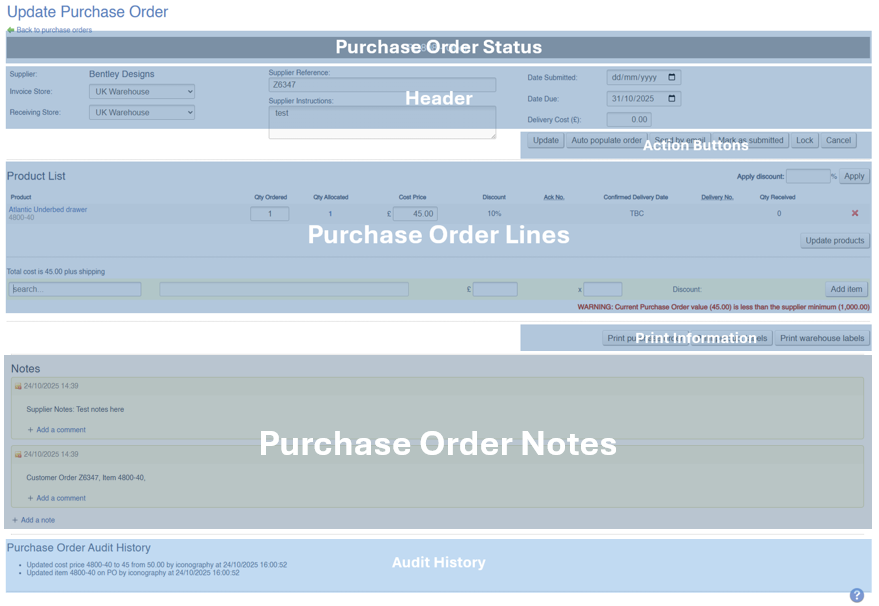Click the '+ Add a note' link
The width and height of the screenshot is (879, 606).
tap(37, 520)
